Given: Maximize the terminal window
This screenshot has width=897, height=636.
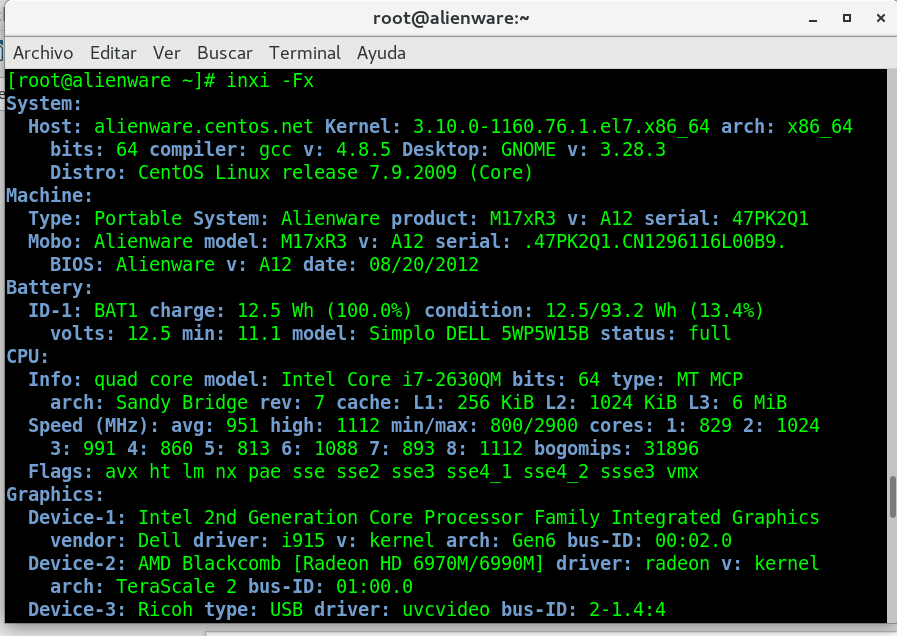Looking at the screenshot, I should pyautogui.click(x=846, y=17).
